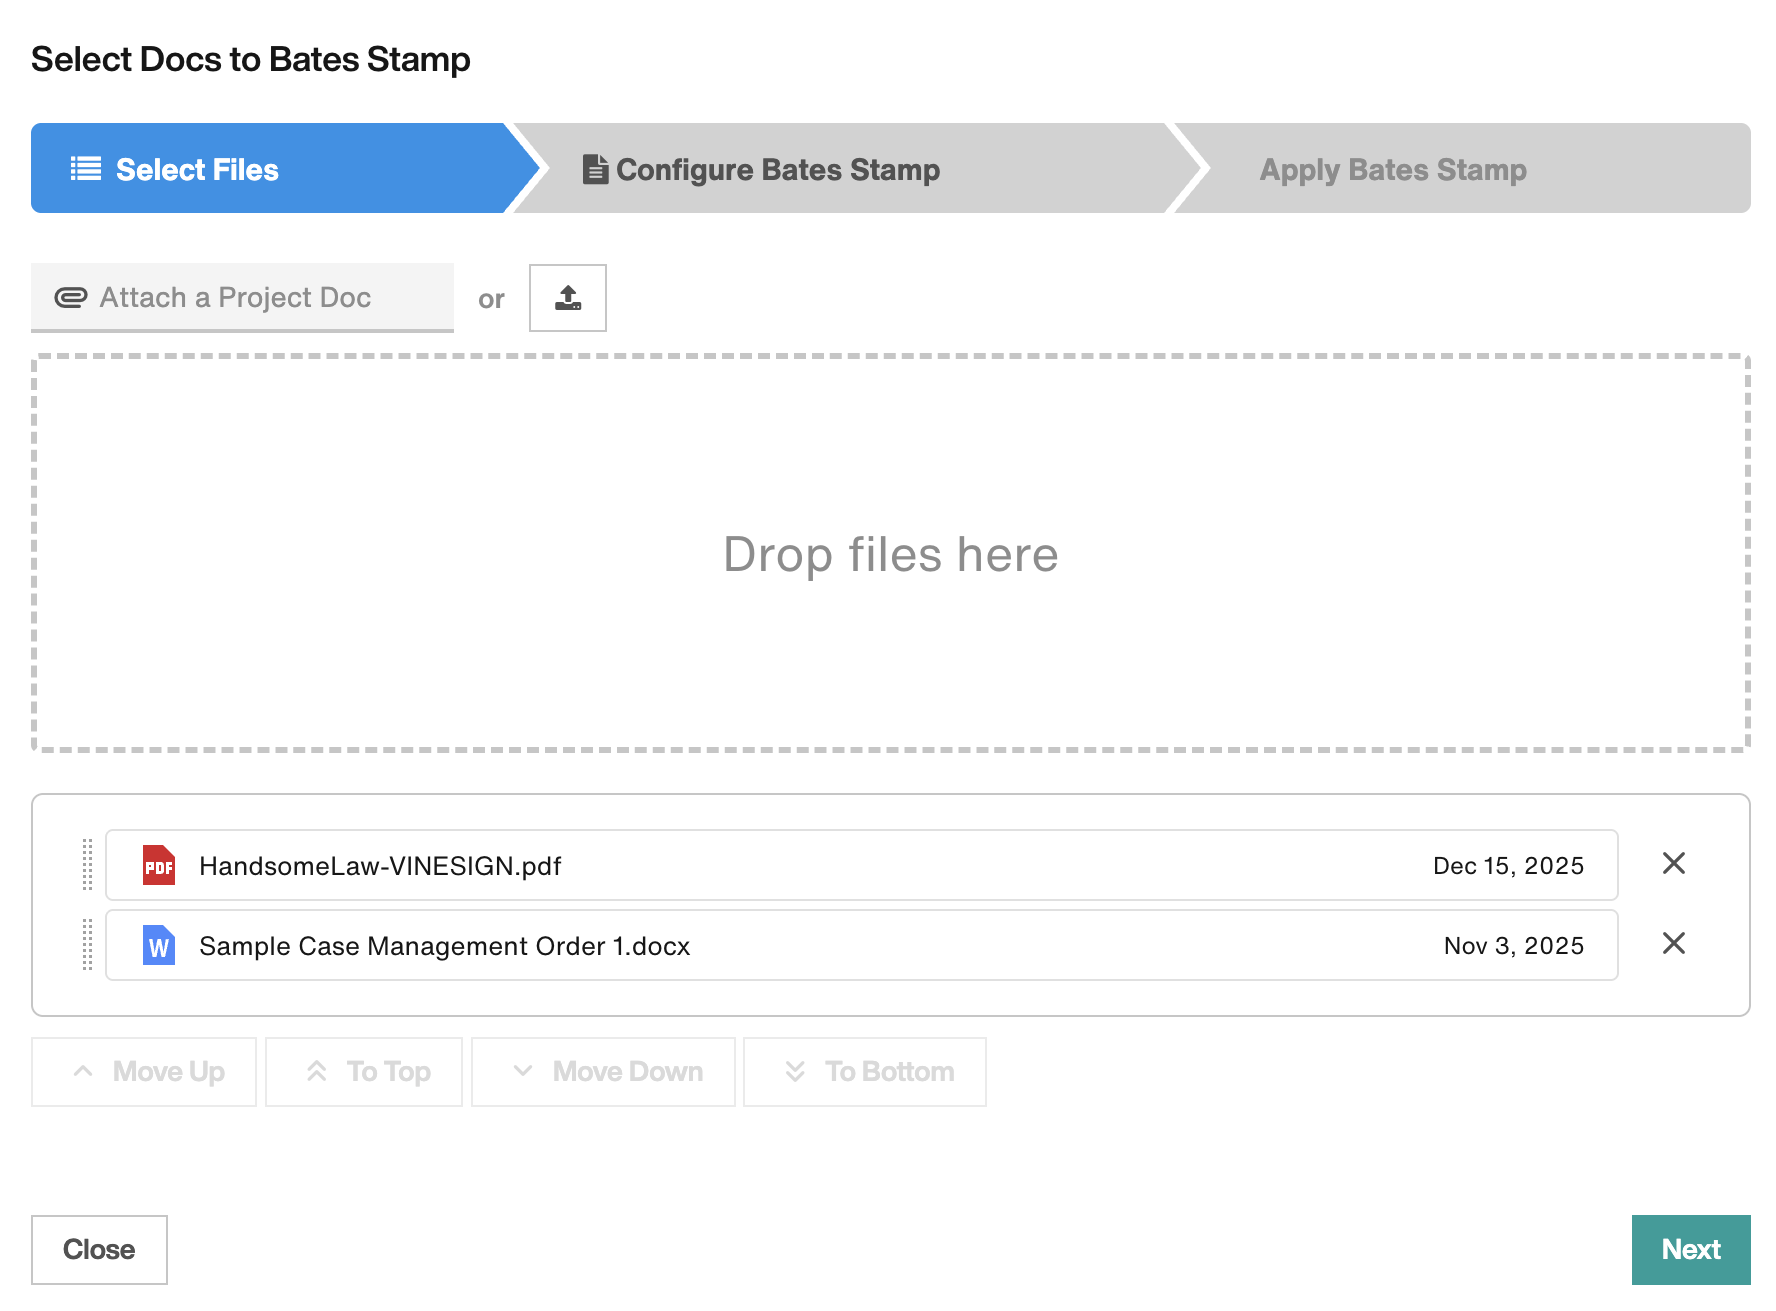
Task: Remove Sample Case Management Order 1.docx with X
Action: 1673,943
